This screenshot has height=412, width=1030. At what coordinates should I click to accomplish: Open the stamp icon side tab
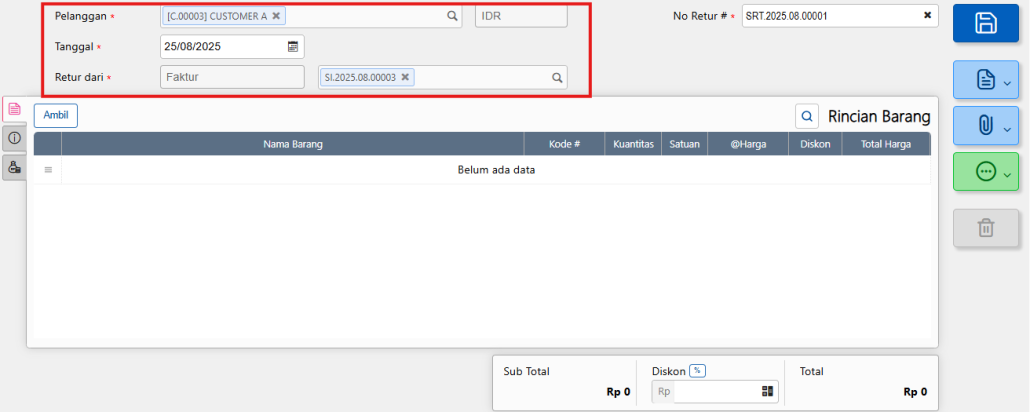tap(14, 167)
